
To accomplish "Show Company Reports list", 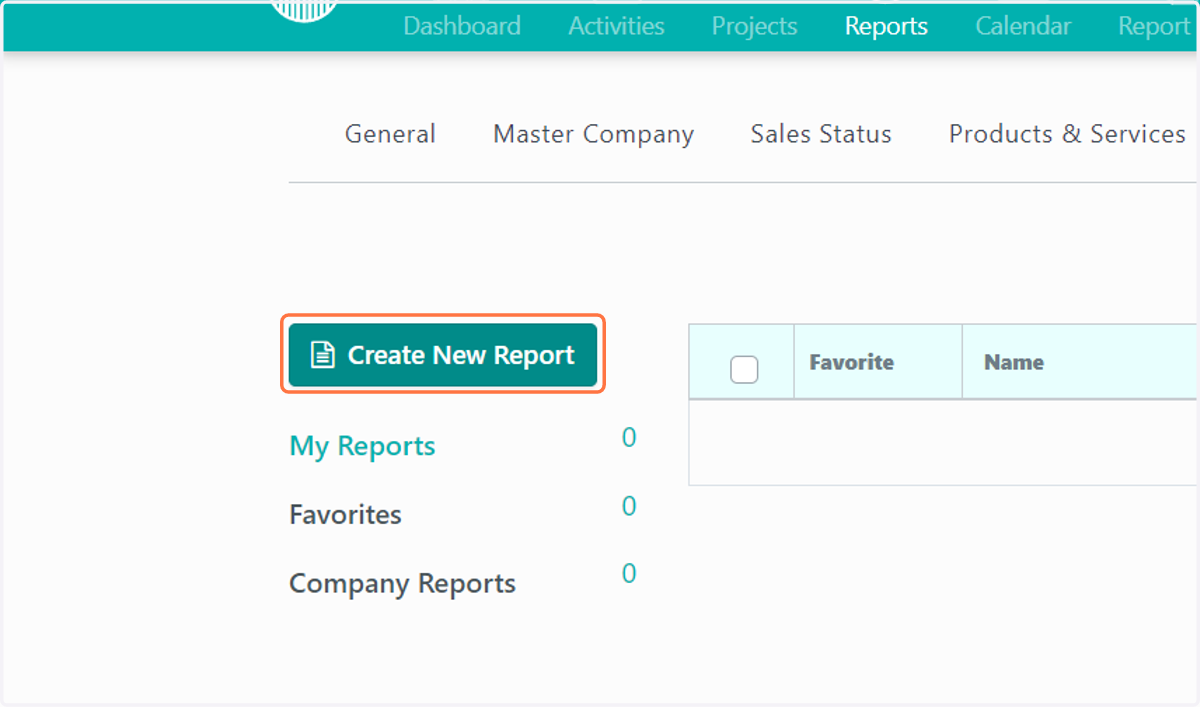I will point(402,584).
